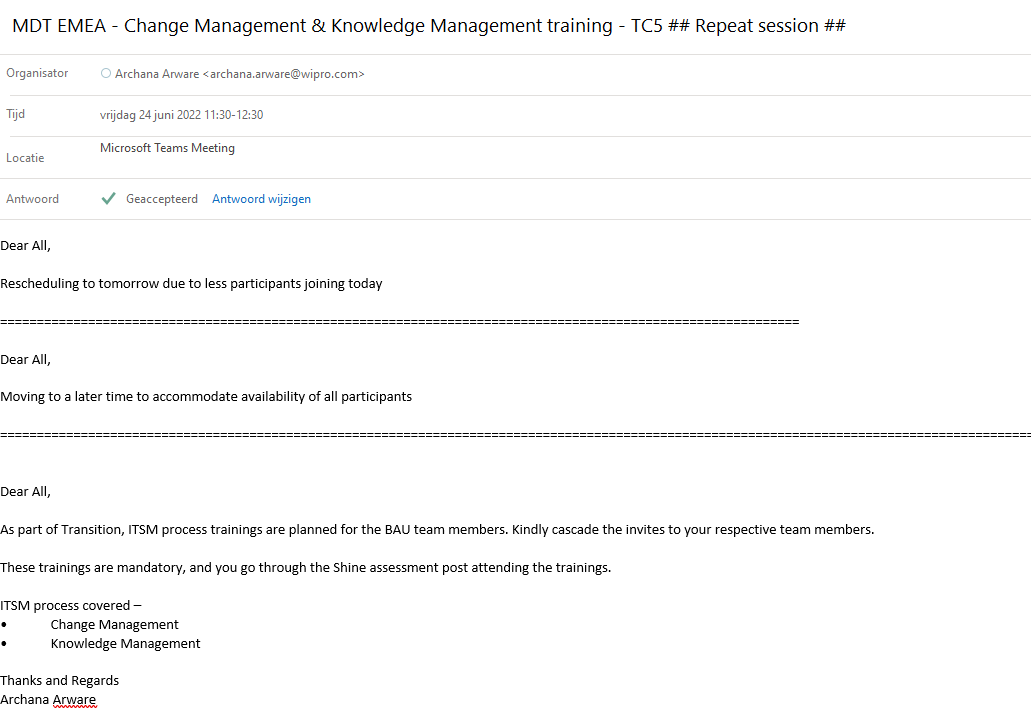The width and height of the screenshot is (1031, 718).
Task: Click the Thanks and Regards line
Action: click(x=59, y=680)
